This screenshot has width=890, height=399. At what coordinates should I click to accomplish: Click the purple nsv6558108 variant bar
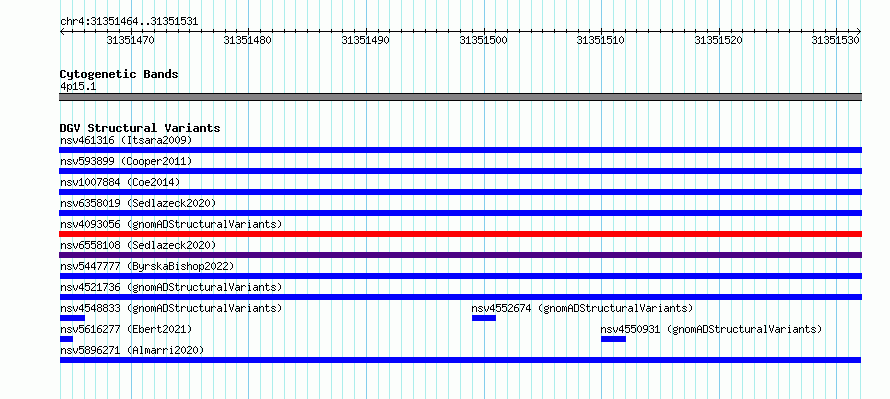pos(460,255)
